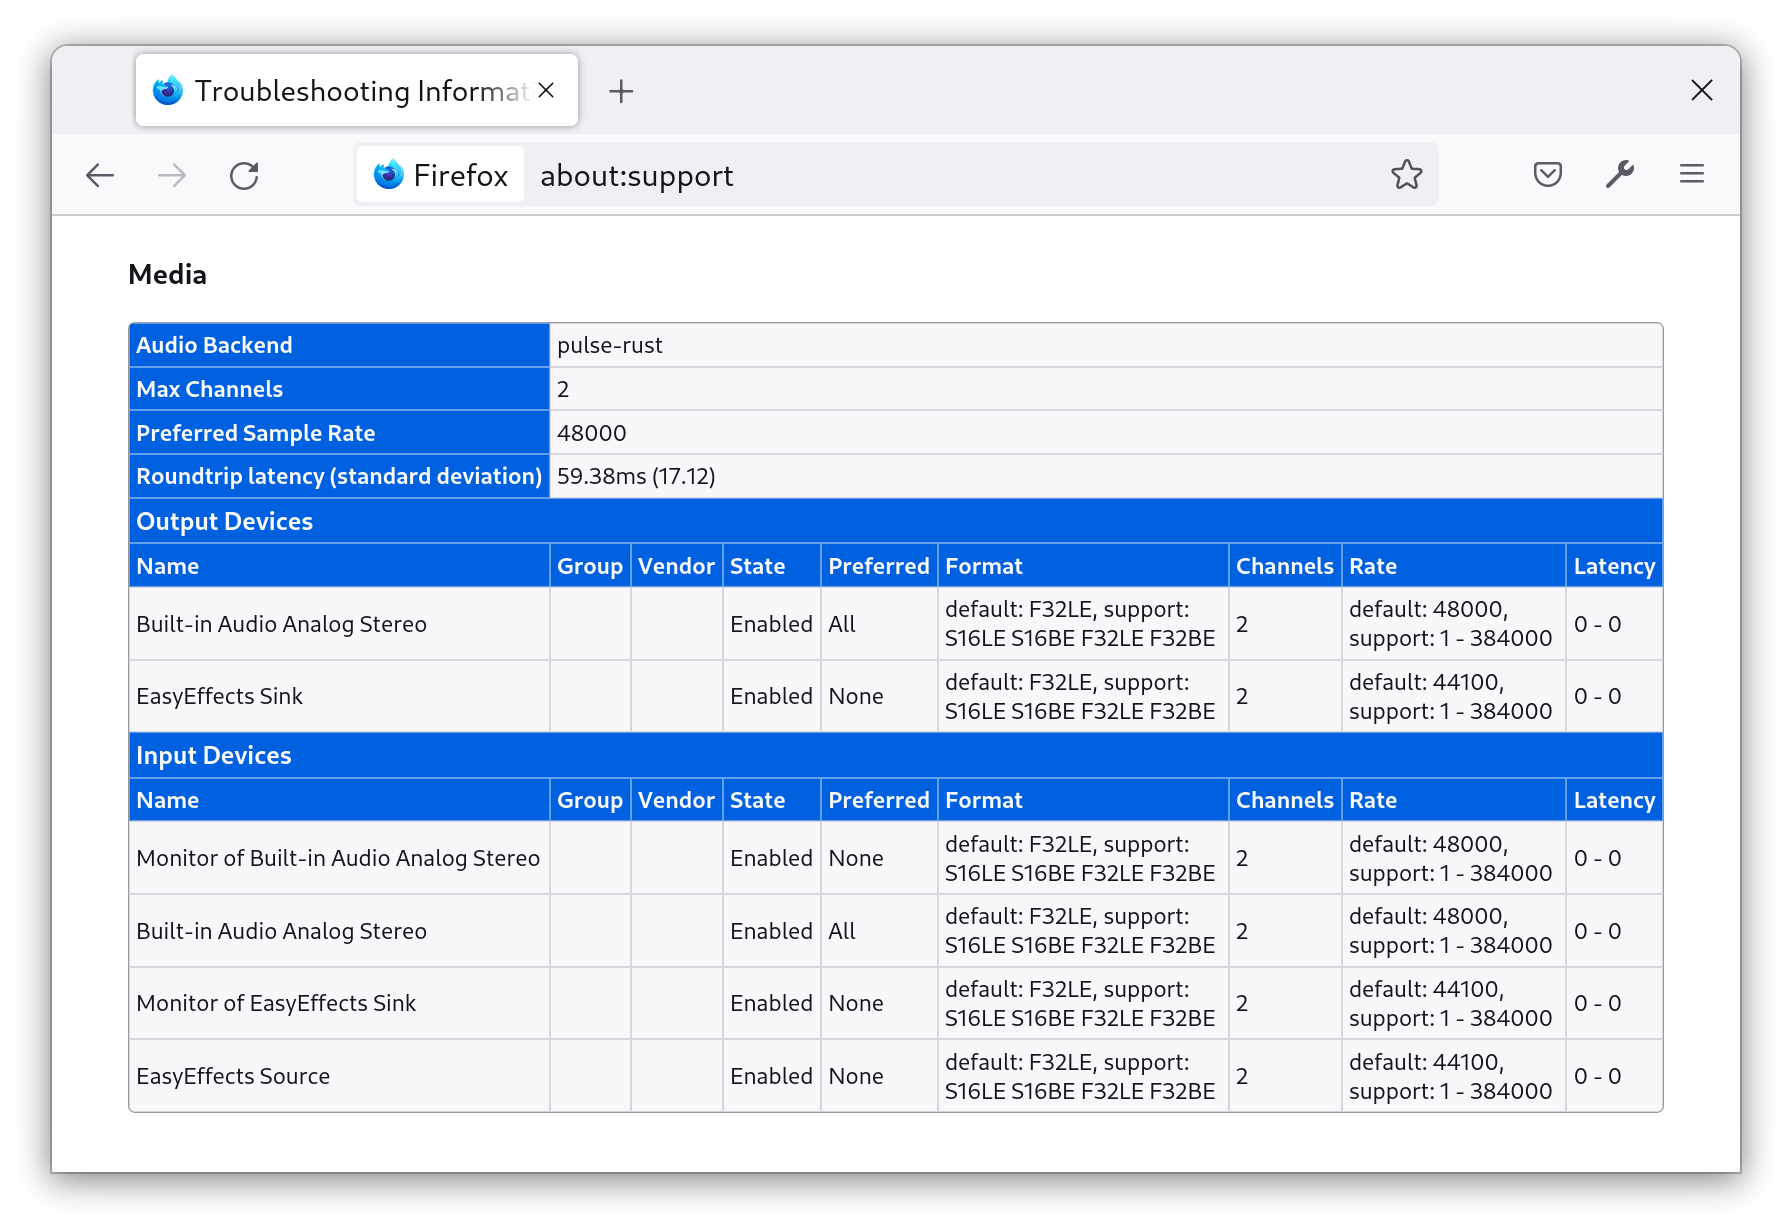Click Monitor of Built-in Audio Analog Stereo

338,858
